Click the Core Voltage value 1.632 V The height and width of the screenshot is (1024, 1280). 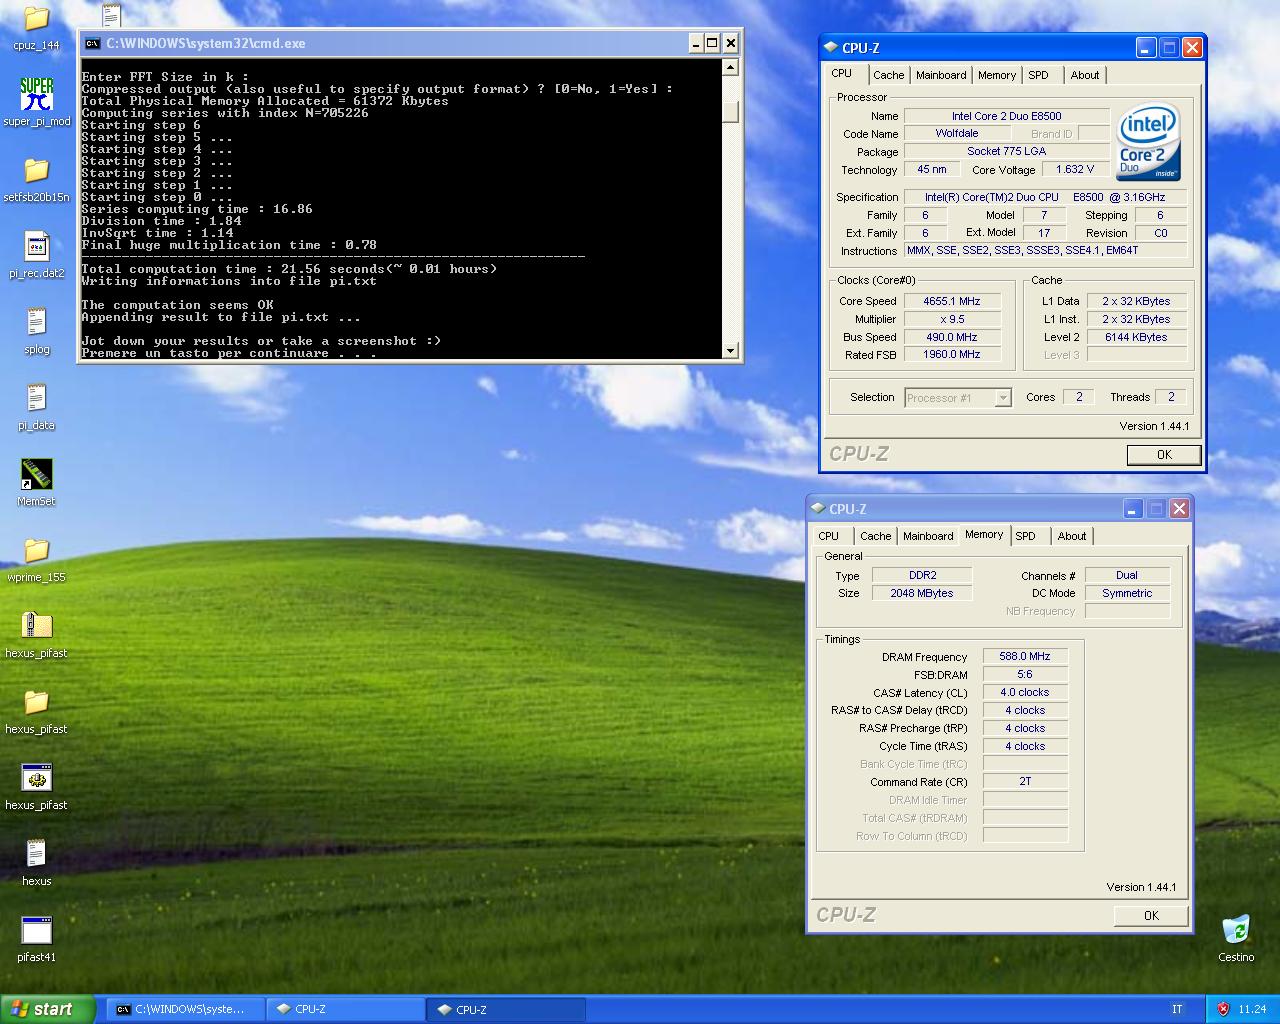pos(1075,169)
